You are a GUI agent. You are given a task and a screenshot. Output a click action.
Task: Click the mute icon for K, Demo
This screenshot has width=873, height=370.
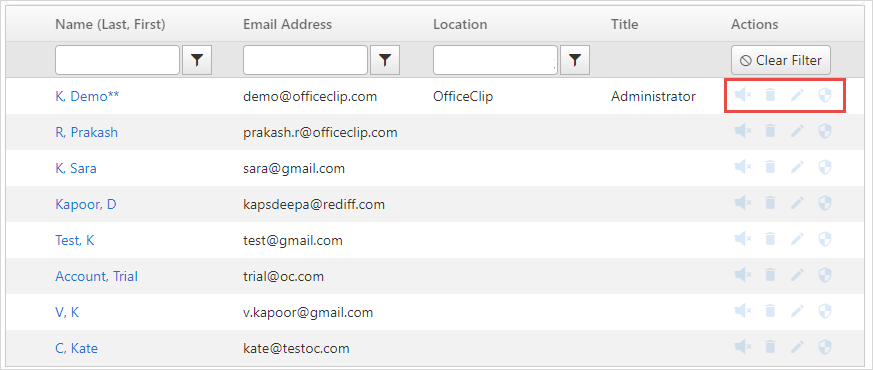[x=743, y=96]
